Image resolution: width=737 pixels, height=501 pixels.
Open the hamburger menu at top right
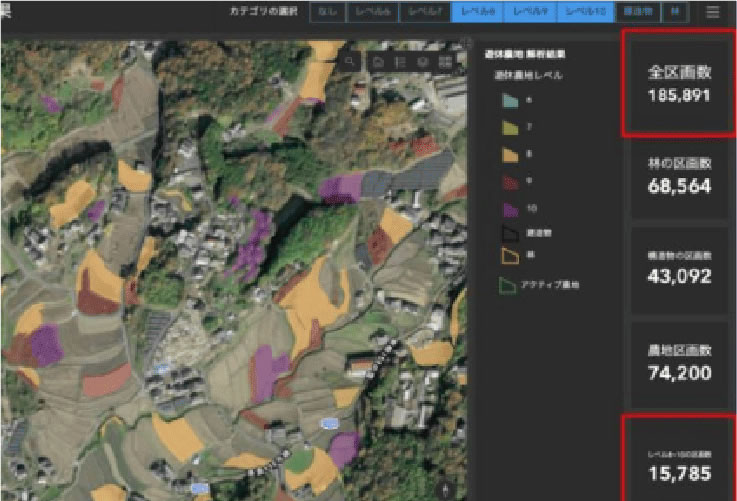pyautogui.click(x=712, y=12)
